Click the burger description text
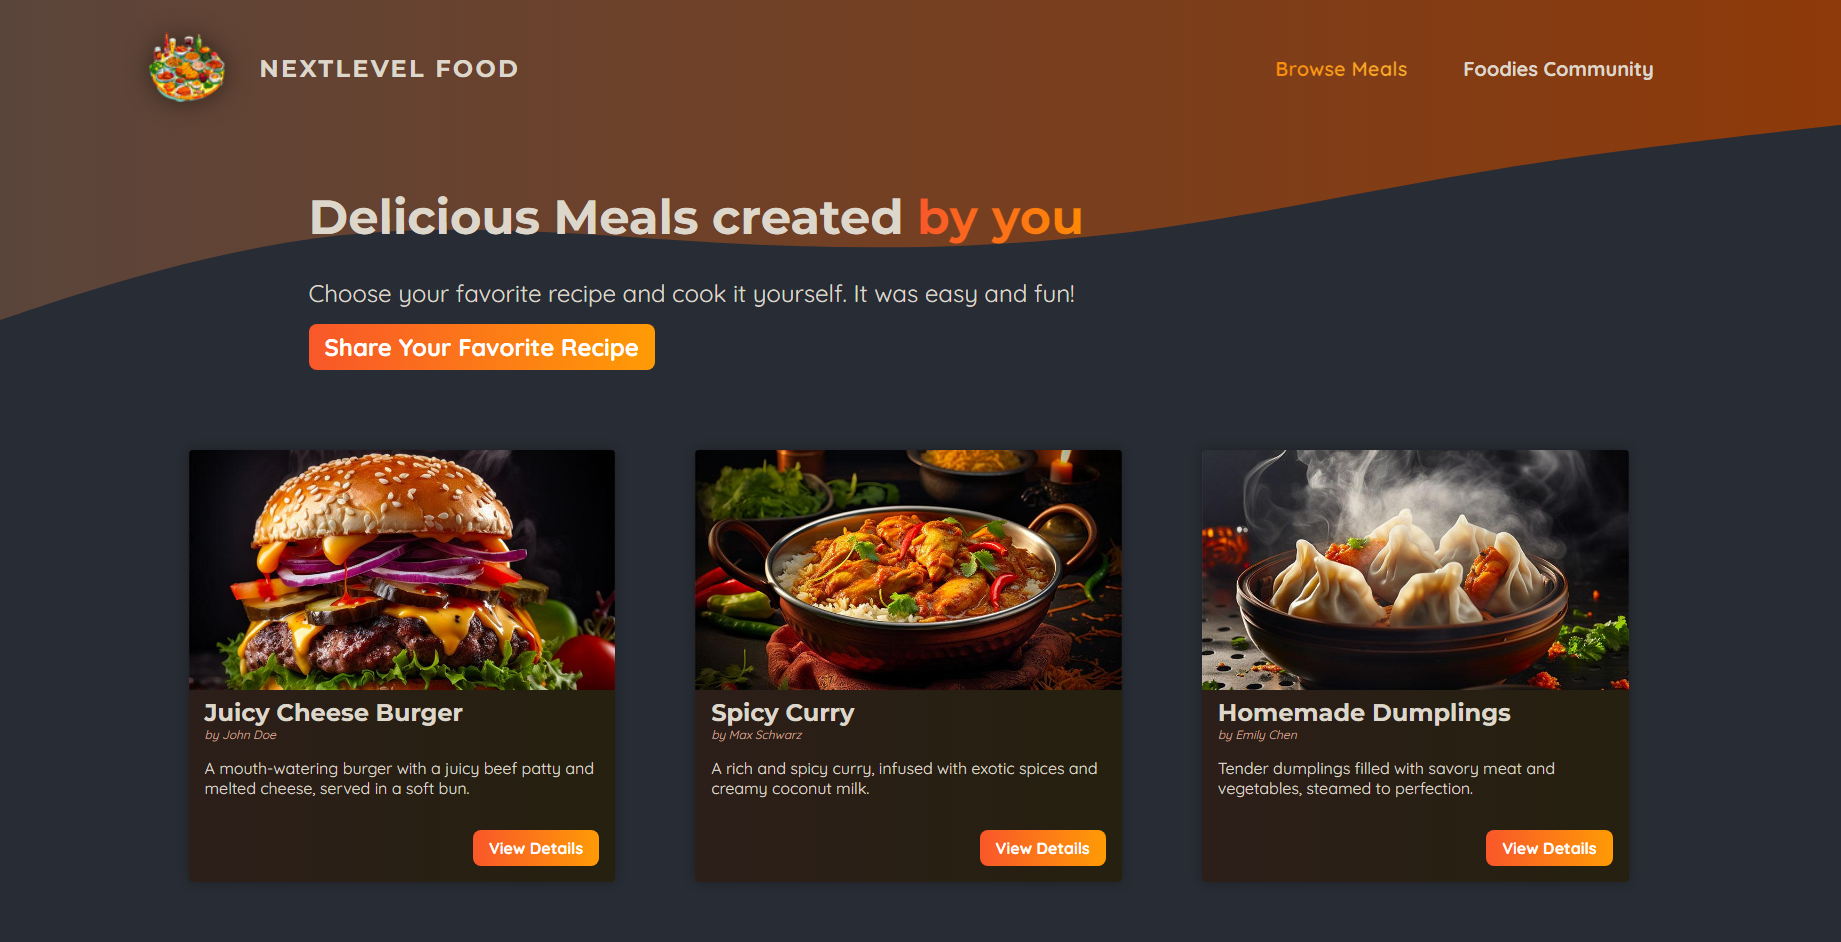The height and width of the screenshot is (942, 1841). coord(399,778)
